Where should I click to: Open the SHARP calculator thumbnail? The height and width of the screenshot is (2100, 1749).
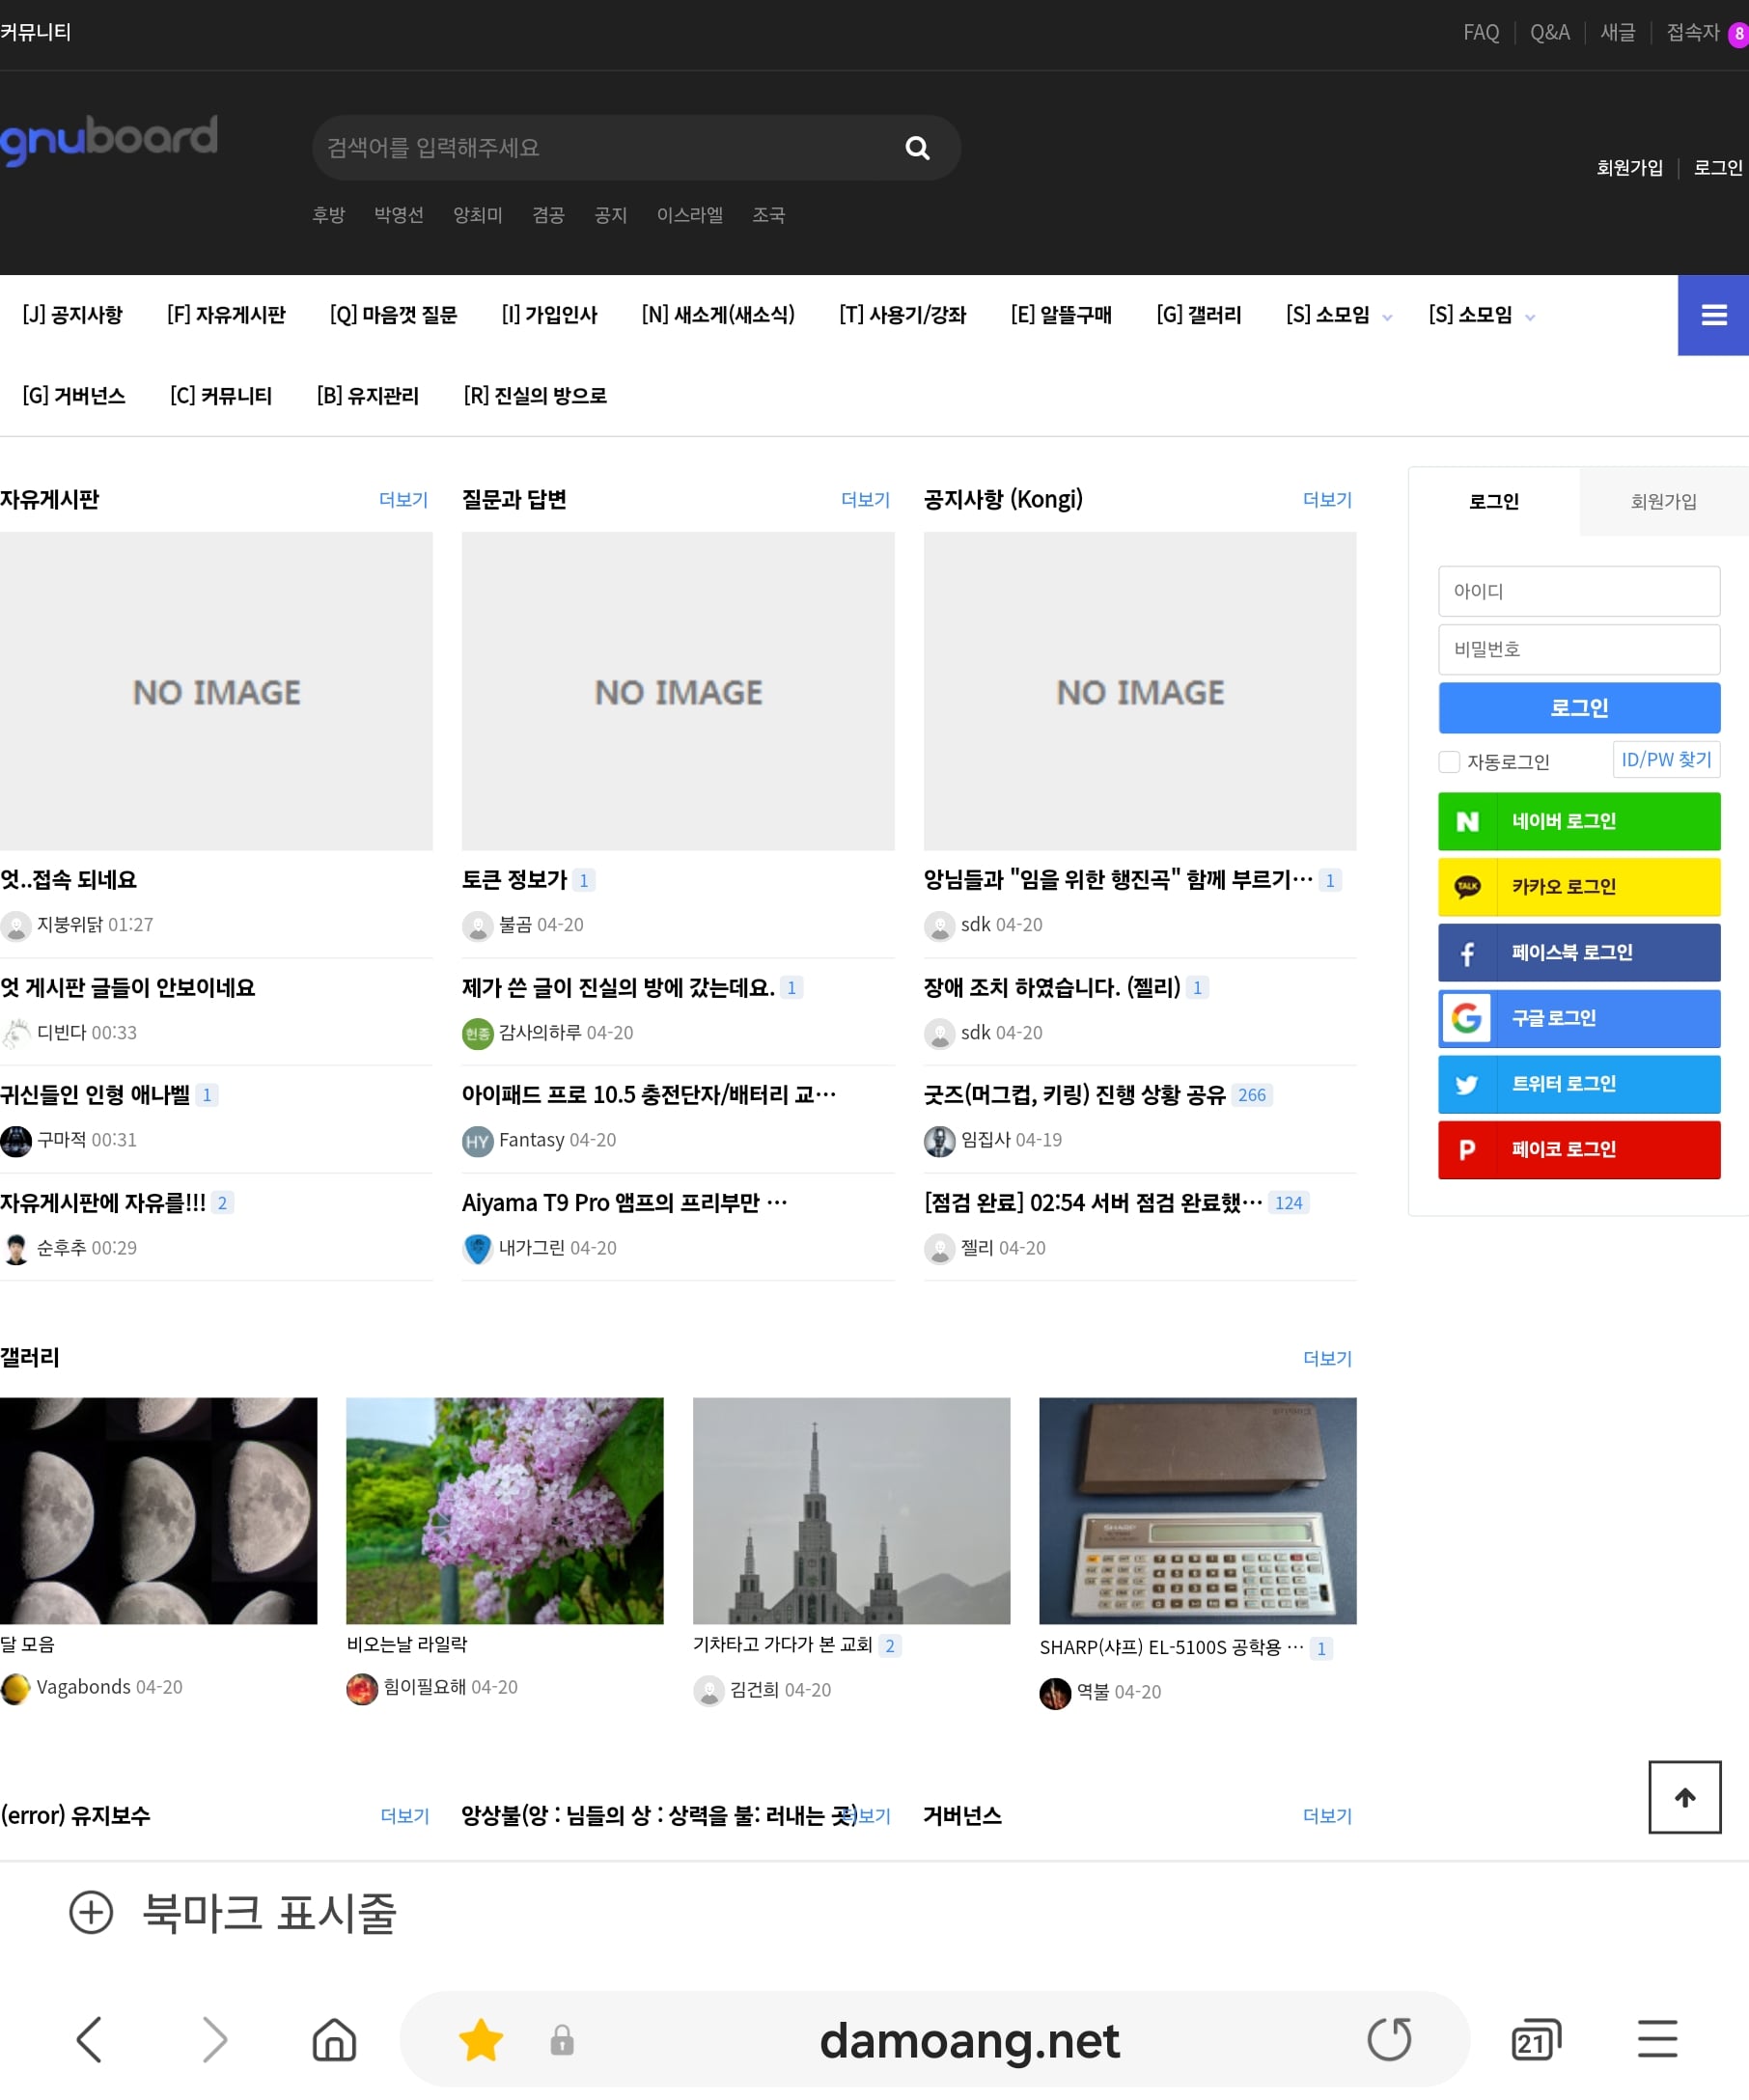tap(1197, 1511)
